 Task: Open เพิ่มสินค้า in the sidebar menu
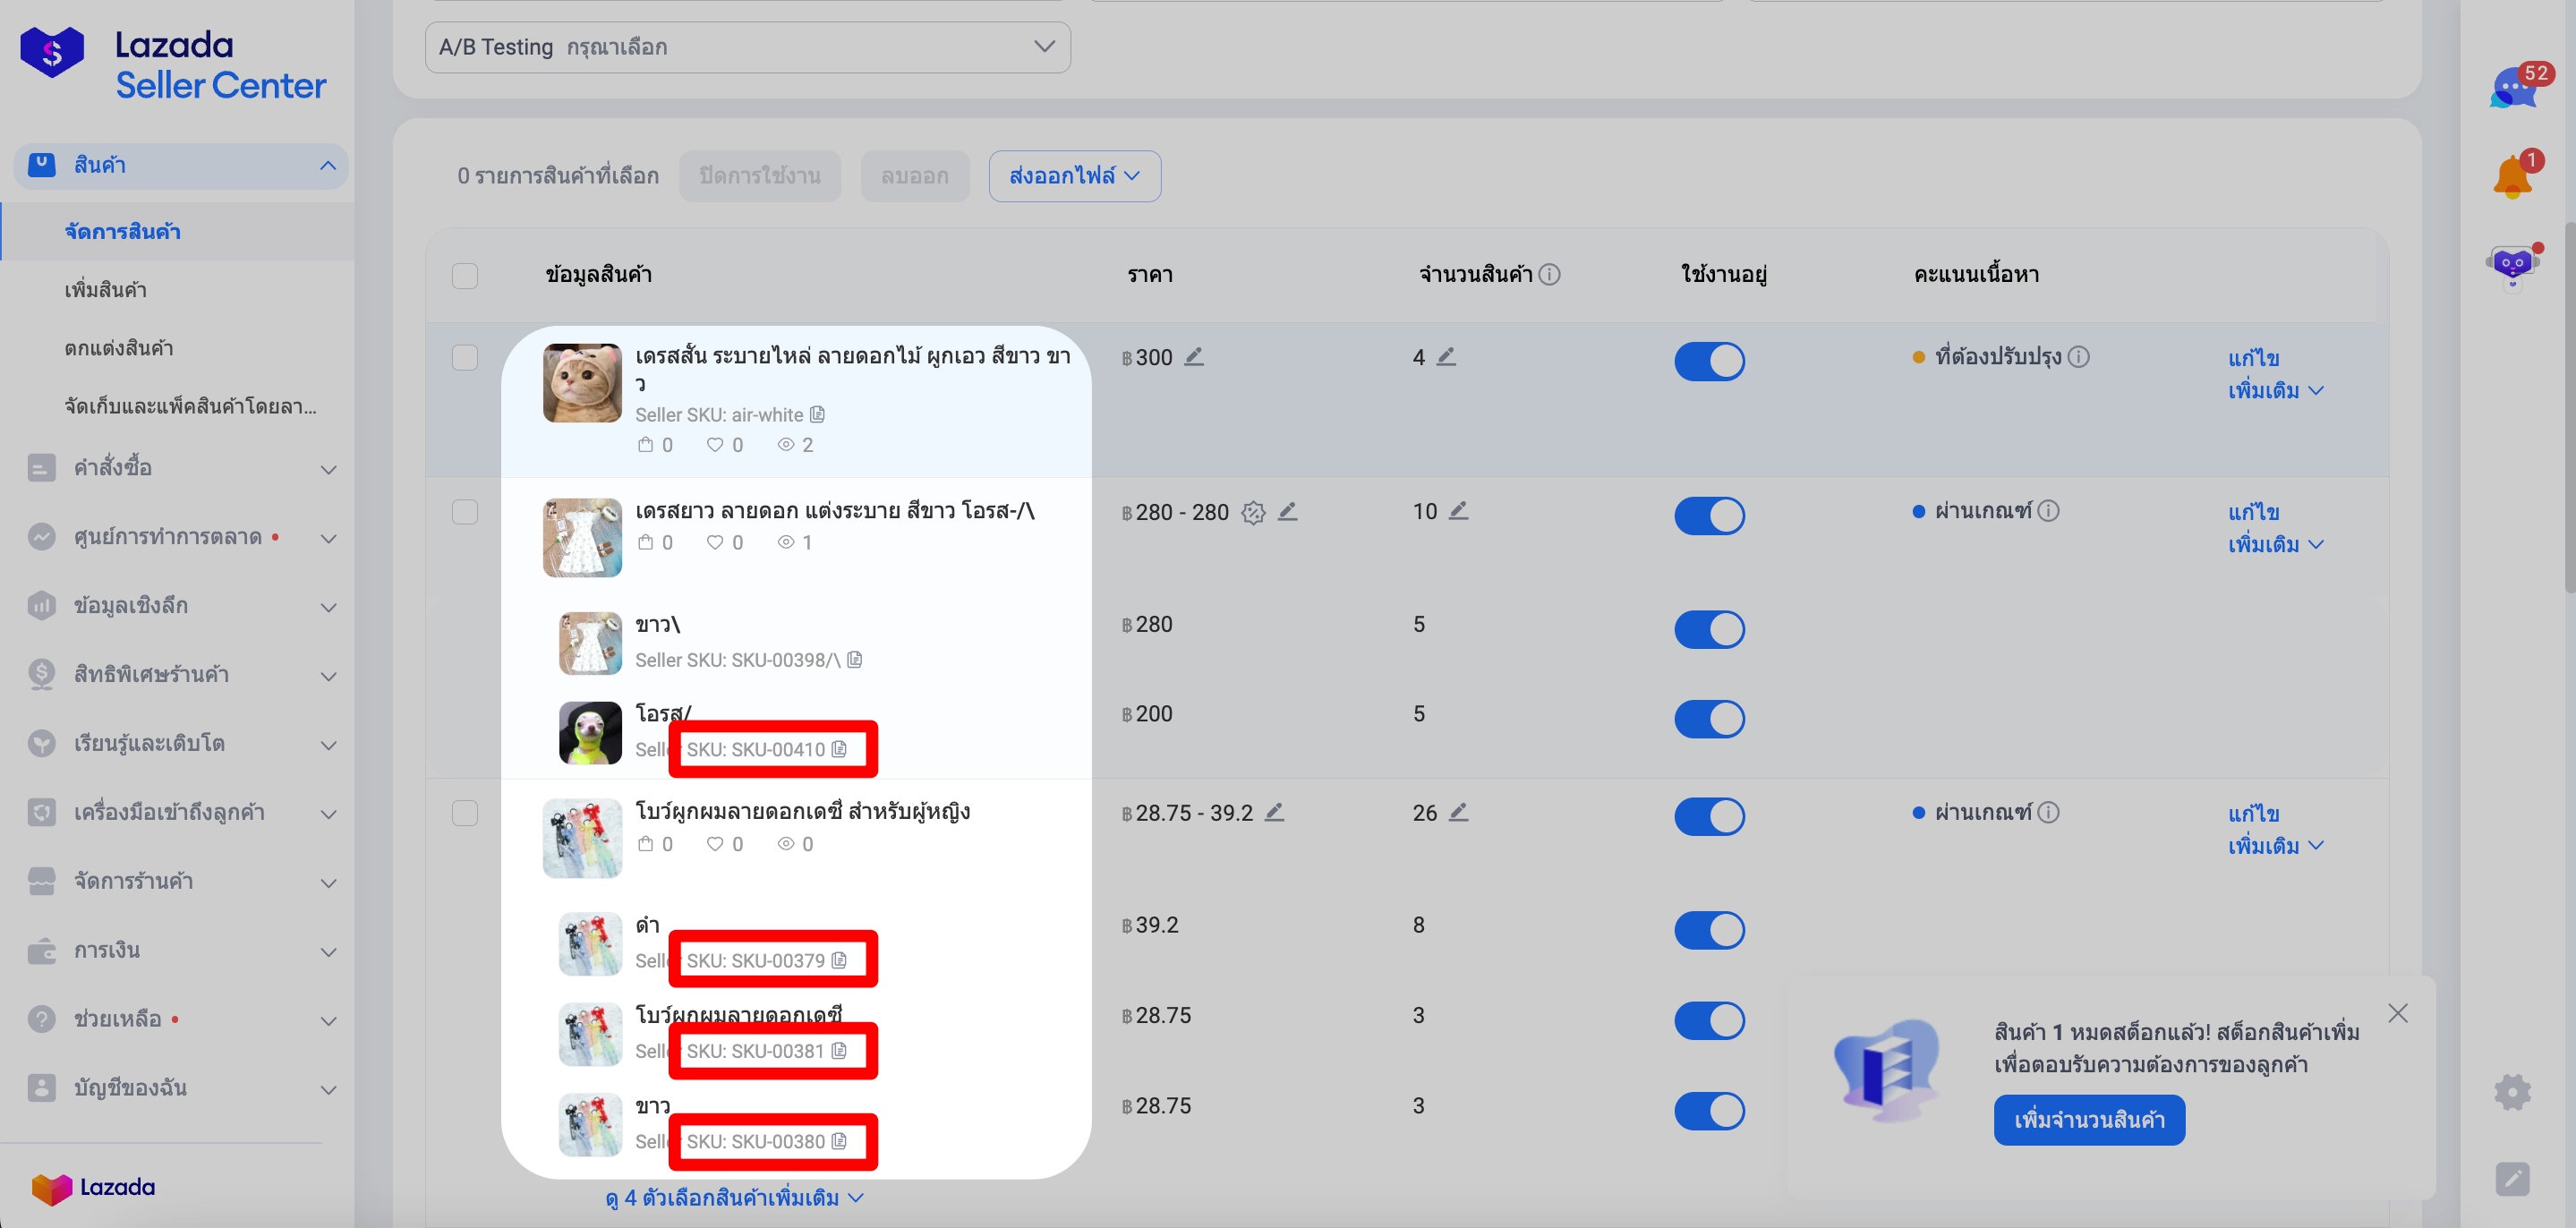pos(106,290)
